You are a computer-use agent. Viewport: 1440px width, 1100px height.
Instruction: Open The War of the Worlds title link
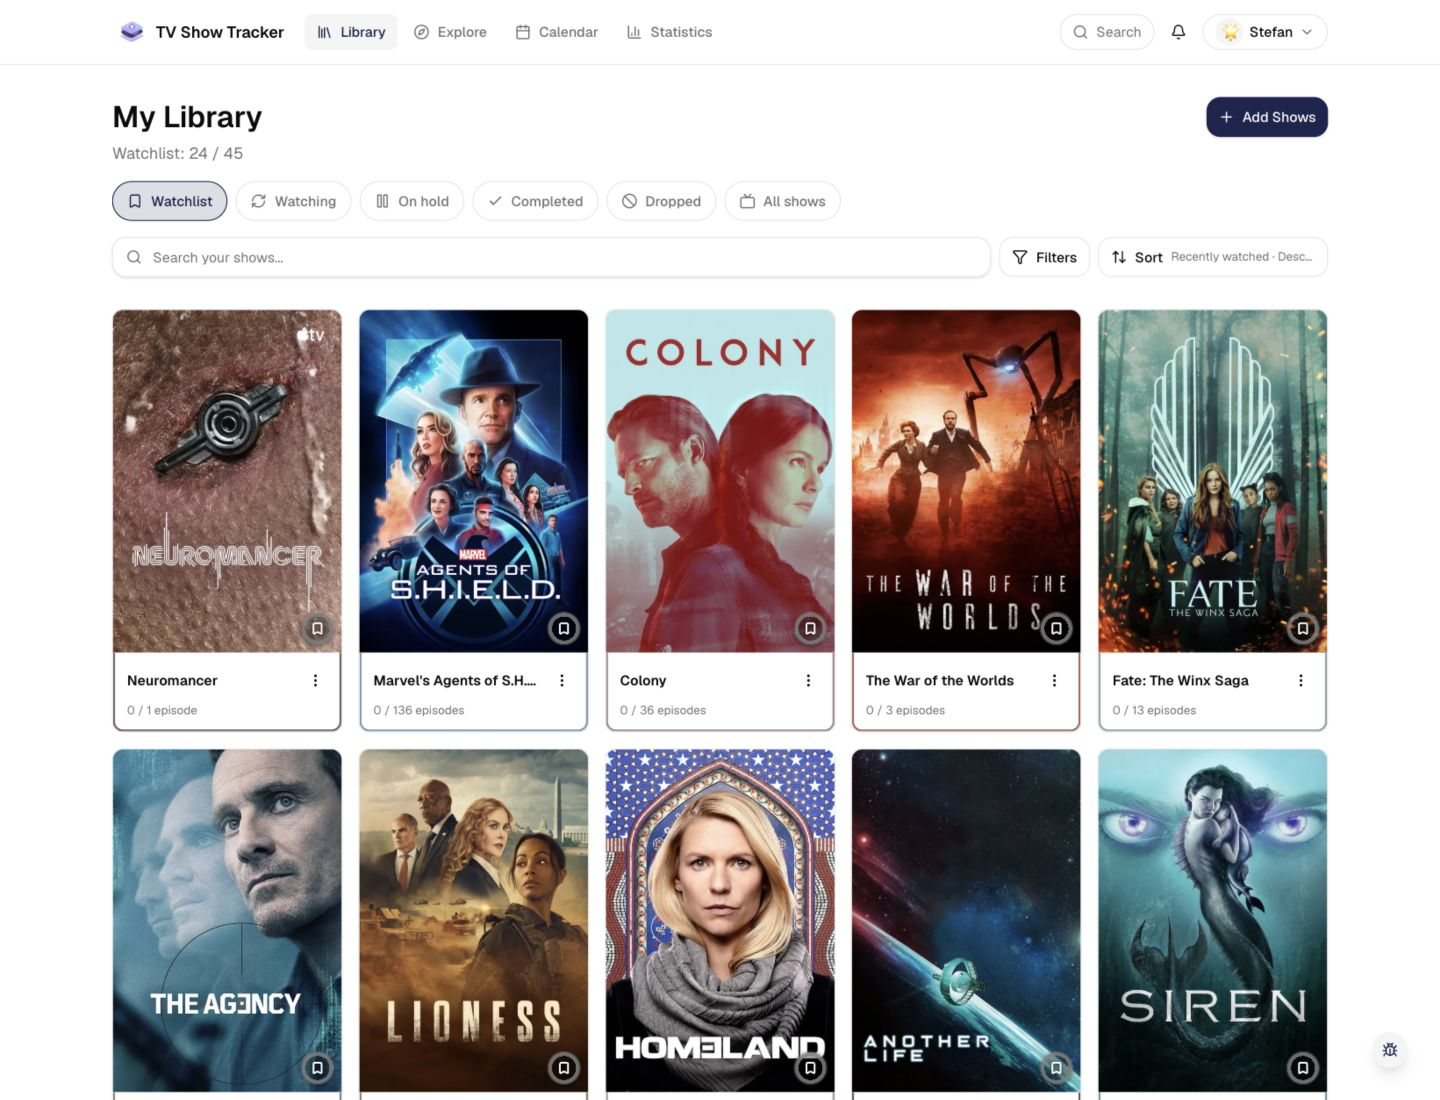pos(940,680)
